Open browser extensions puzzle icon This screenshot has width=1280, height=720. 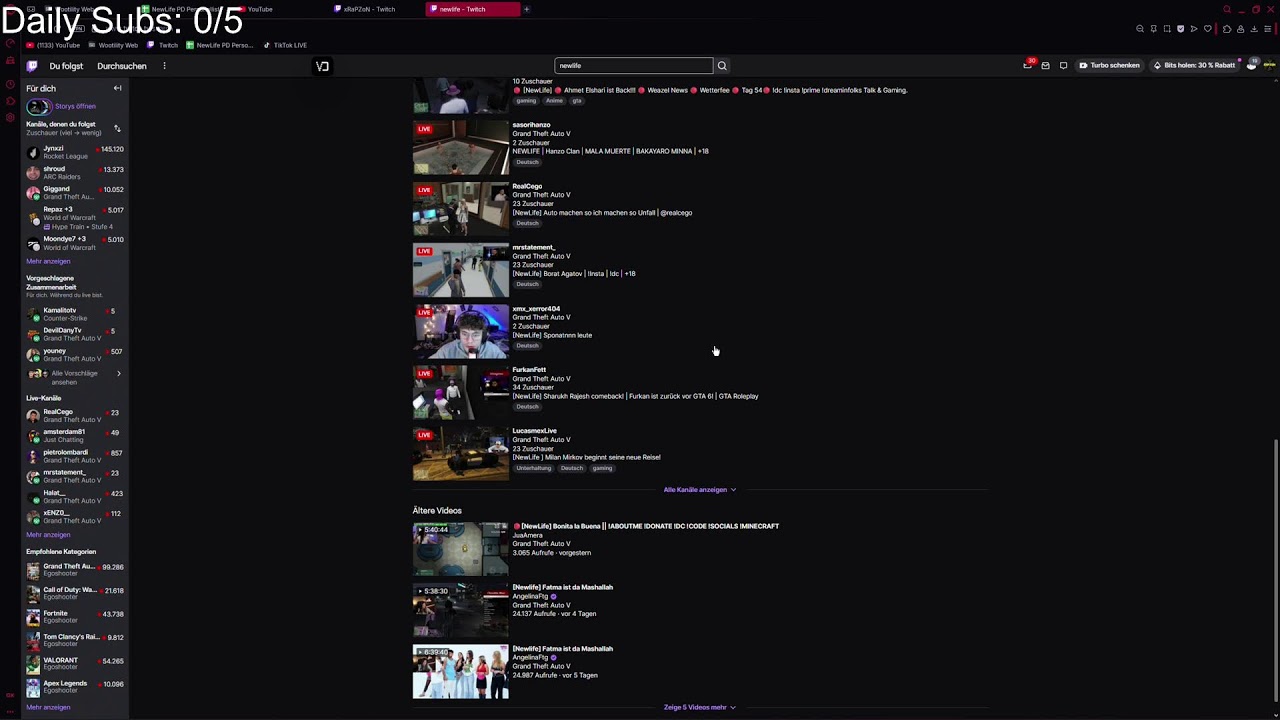(1227, 29)
